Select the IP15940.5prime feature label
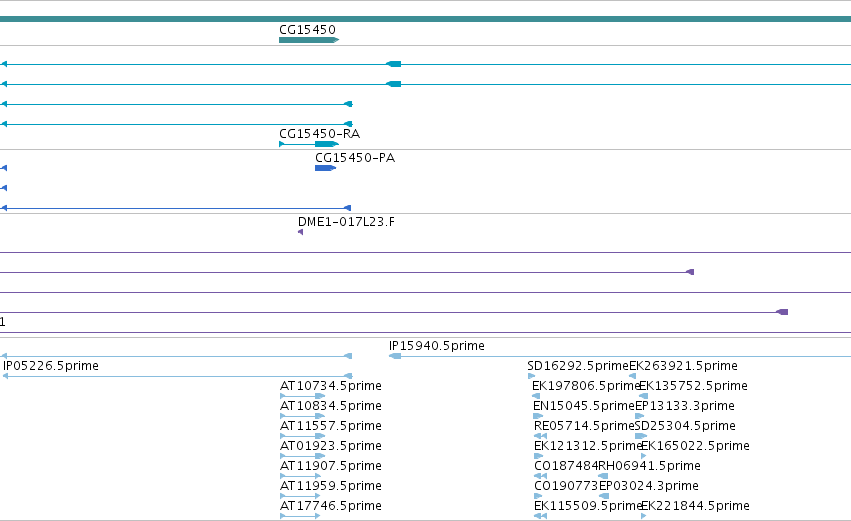Image resolution: width=851 pixels, height=521 pixels. click(436, 346)
